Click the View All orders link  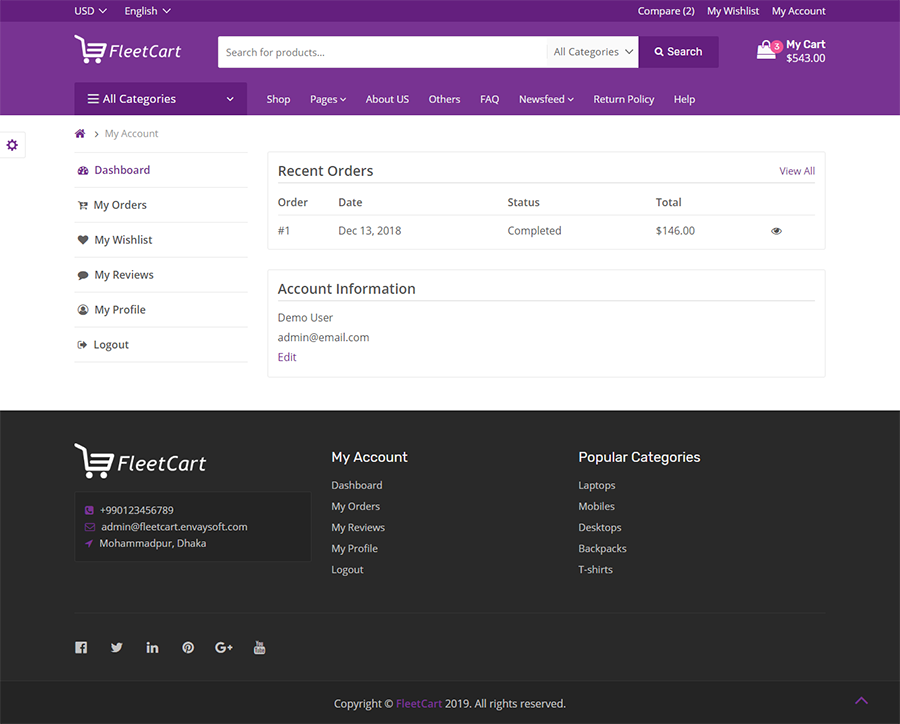coord(796,171)
